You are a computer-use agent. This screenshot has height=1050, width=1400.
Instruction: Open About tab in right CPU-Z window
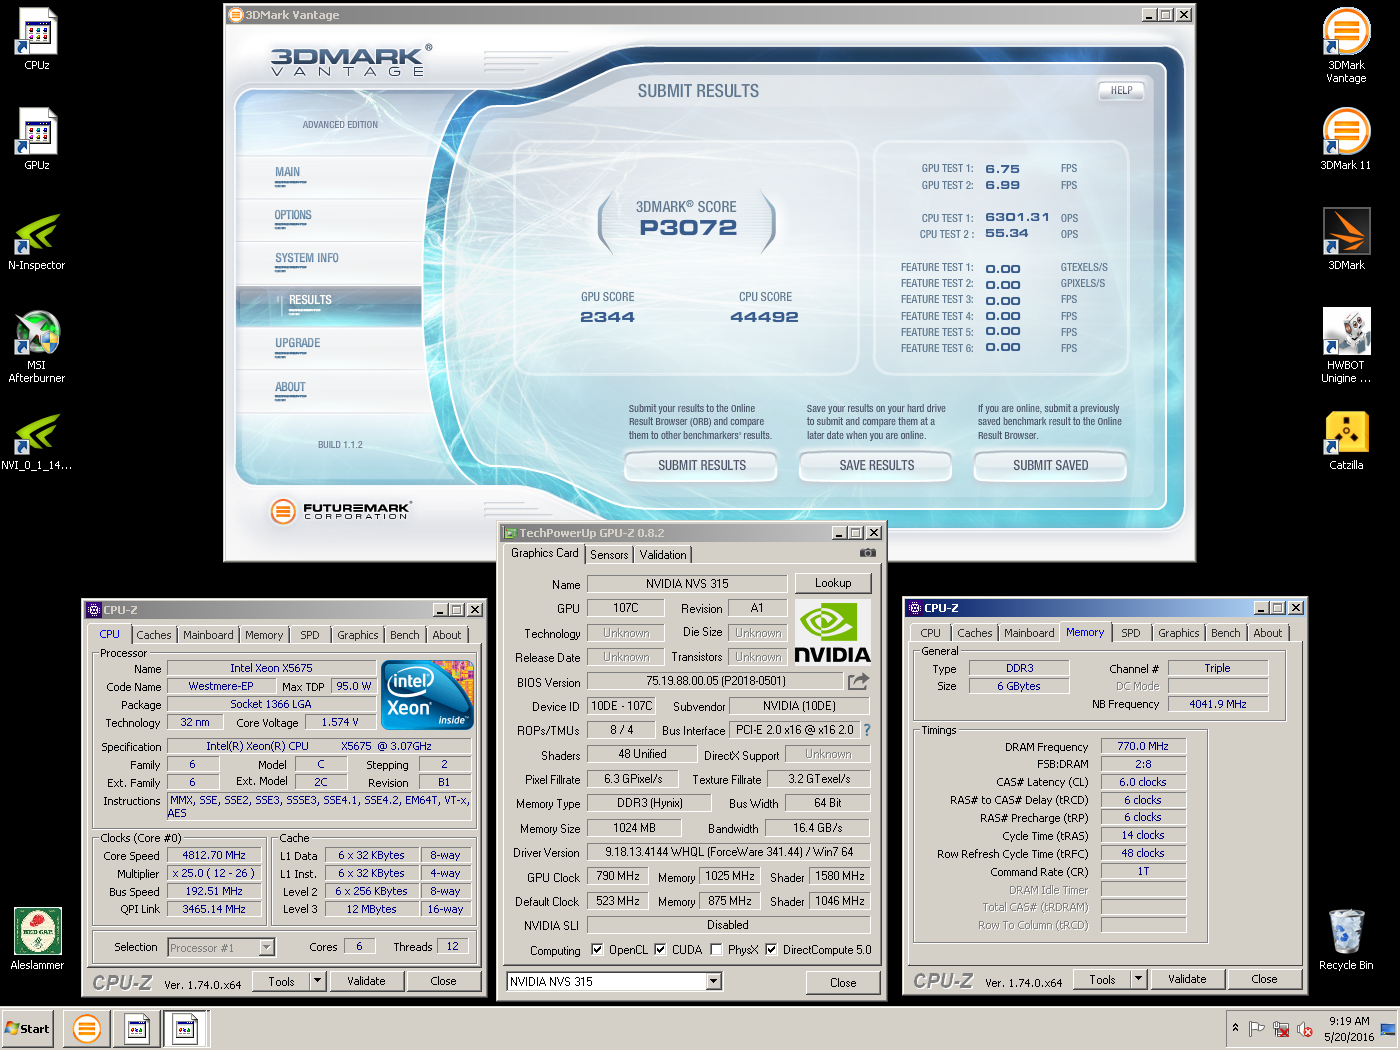coord(1268,633)
